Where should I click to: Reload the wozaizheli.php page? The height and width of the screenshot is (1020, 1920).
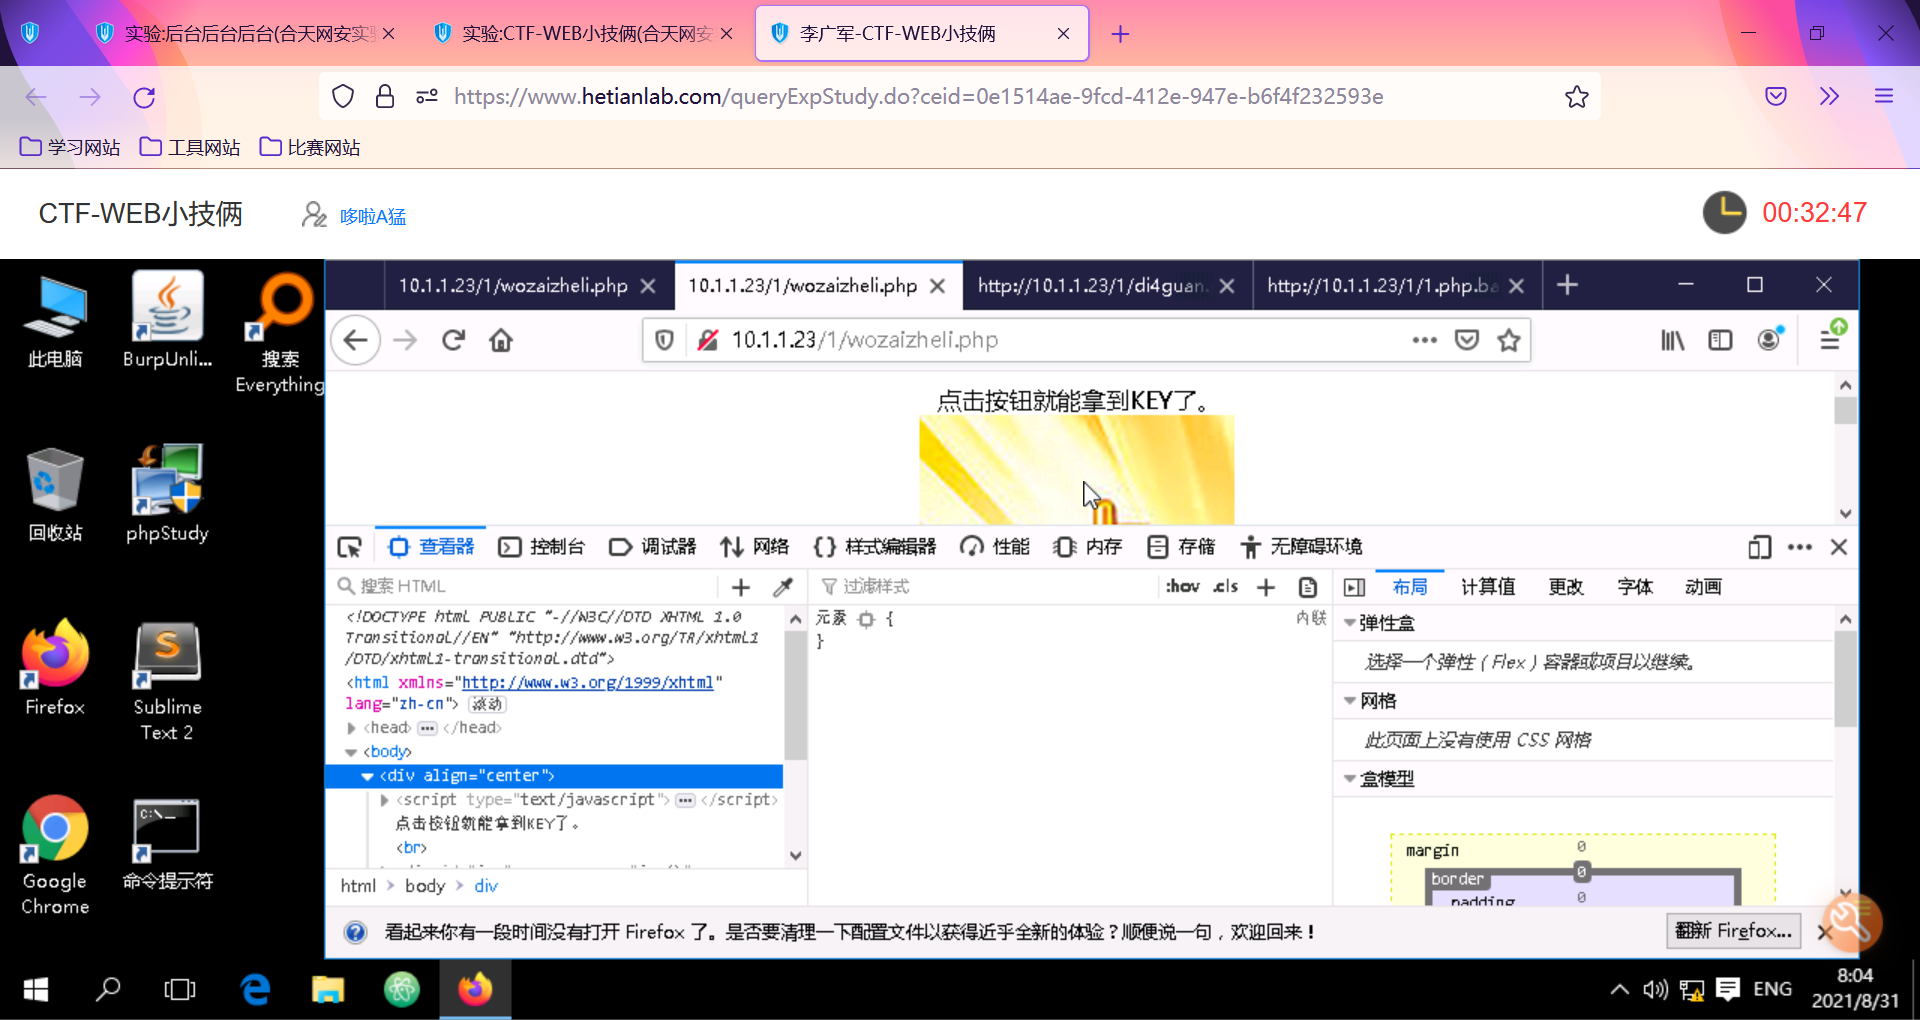click(453, 340)
